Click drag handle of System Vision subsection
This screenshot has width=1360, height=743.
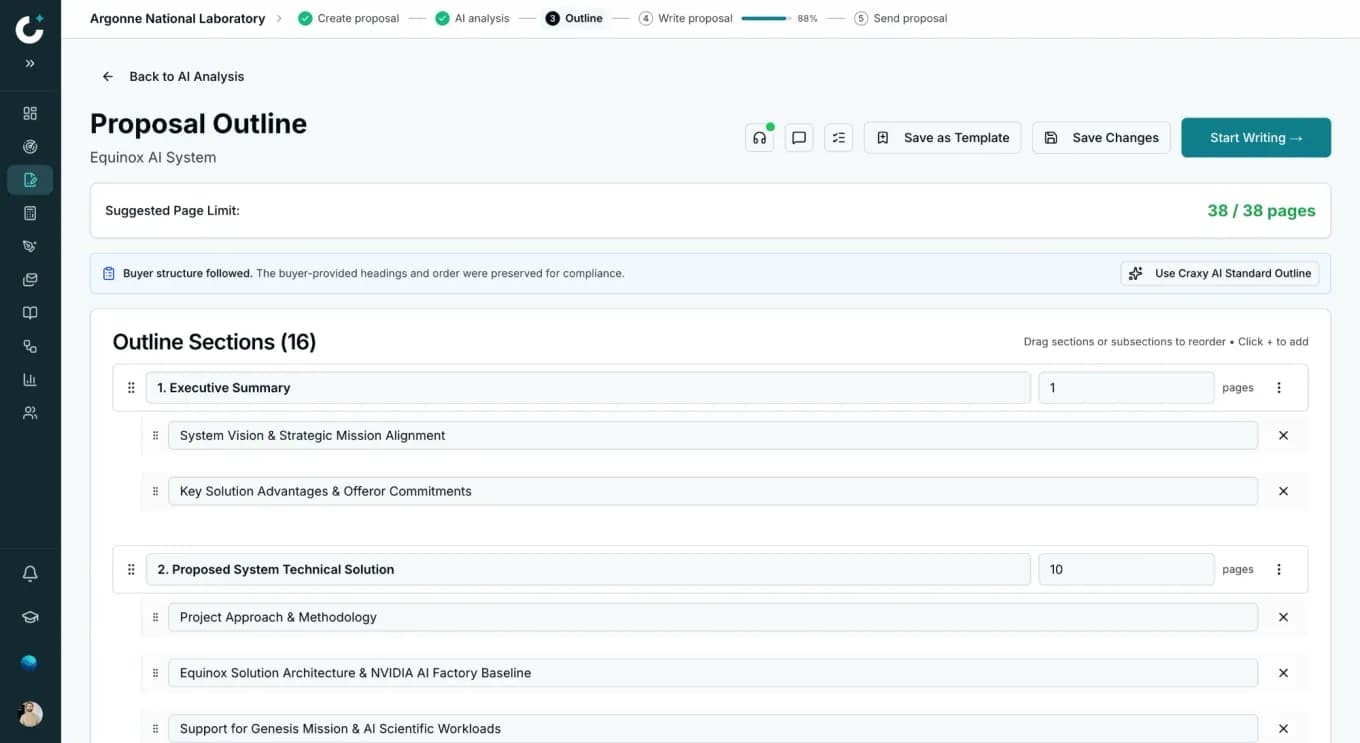[x=155, y=436]
